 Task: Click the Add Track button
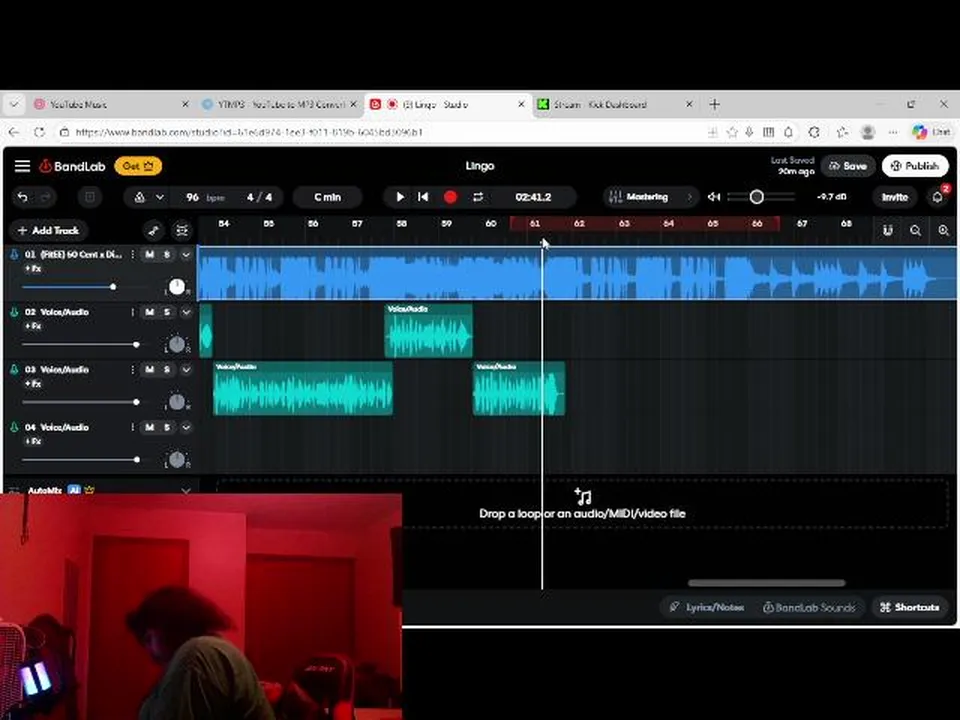coord(49,230)
